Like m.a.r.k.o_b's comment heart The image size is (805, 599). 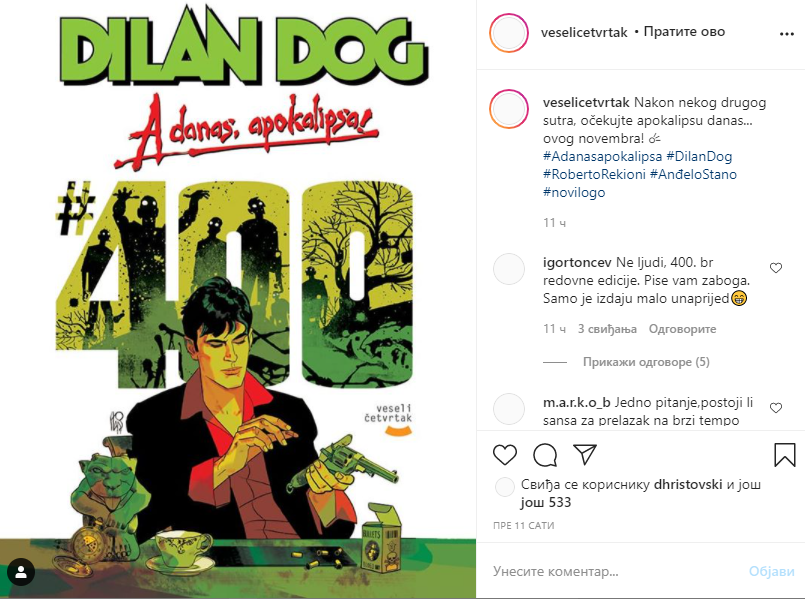pyautogui.click(x=776, y=408)
